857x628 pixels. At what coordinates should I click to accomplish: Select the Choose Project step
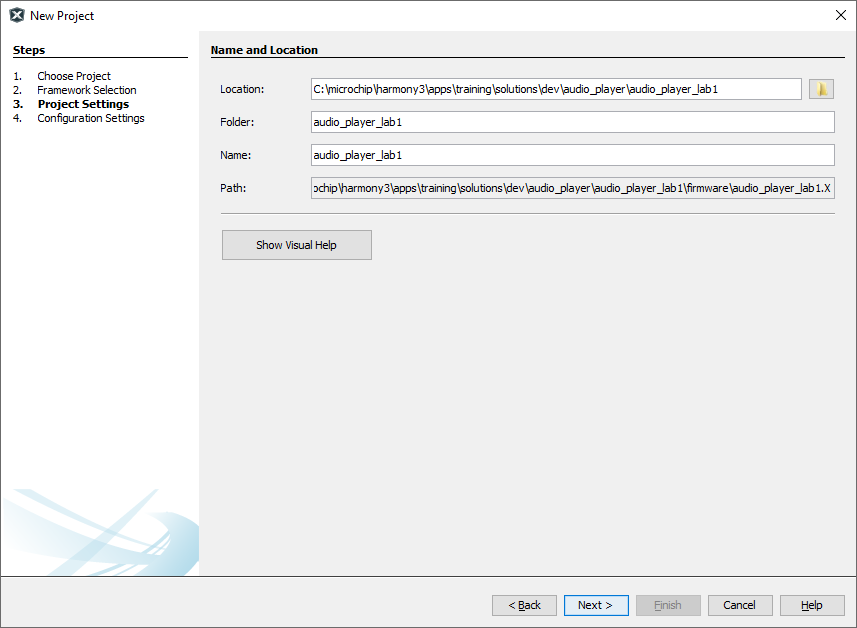click(74, 76)
